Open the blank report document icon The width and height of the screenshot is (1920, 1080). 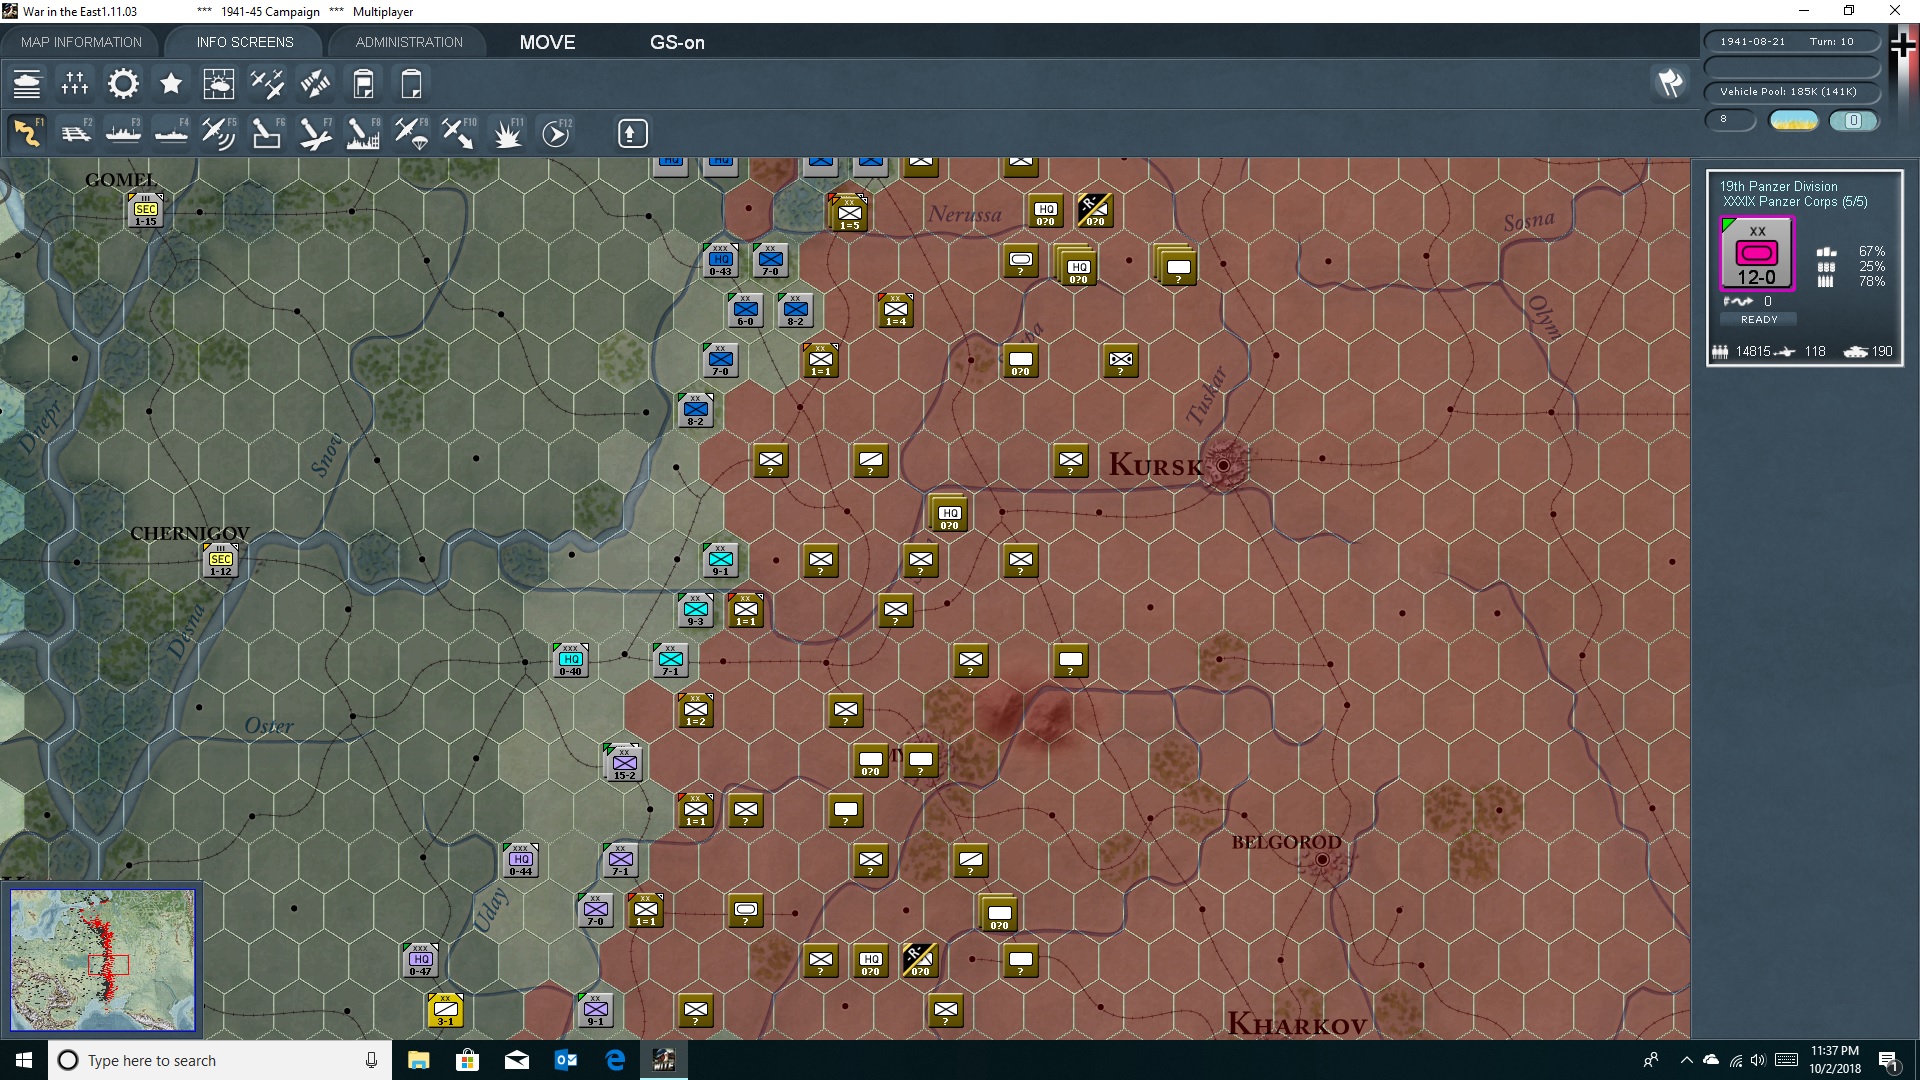411,84
